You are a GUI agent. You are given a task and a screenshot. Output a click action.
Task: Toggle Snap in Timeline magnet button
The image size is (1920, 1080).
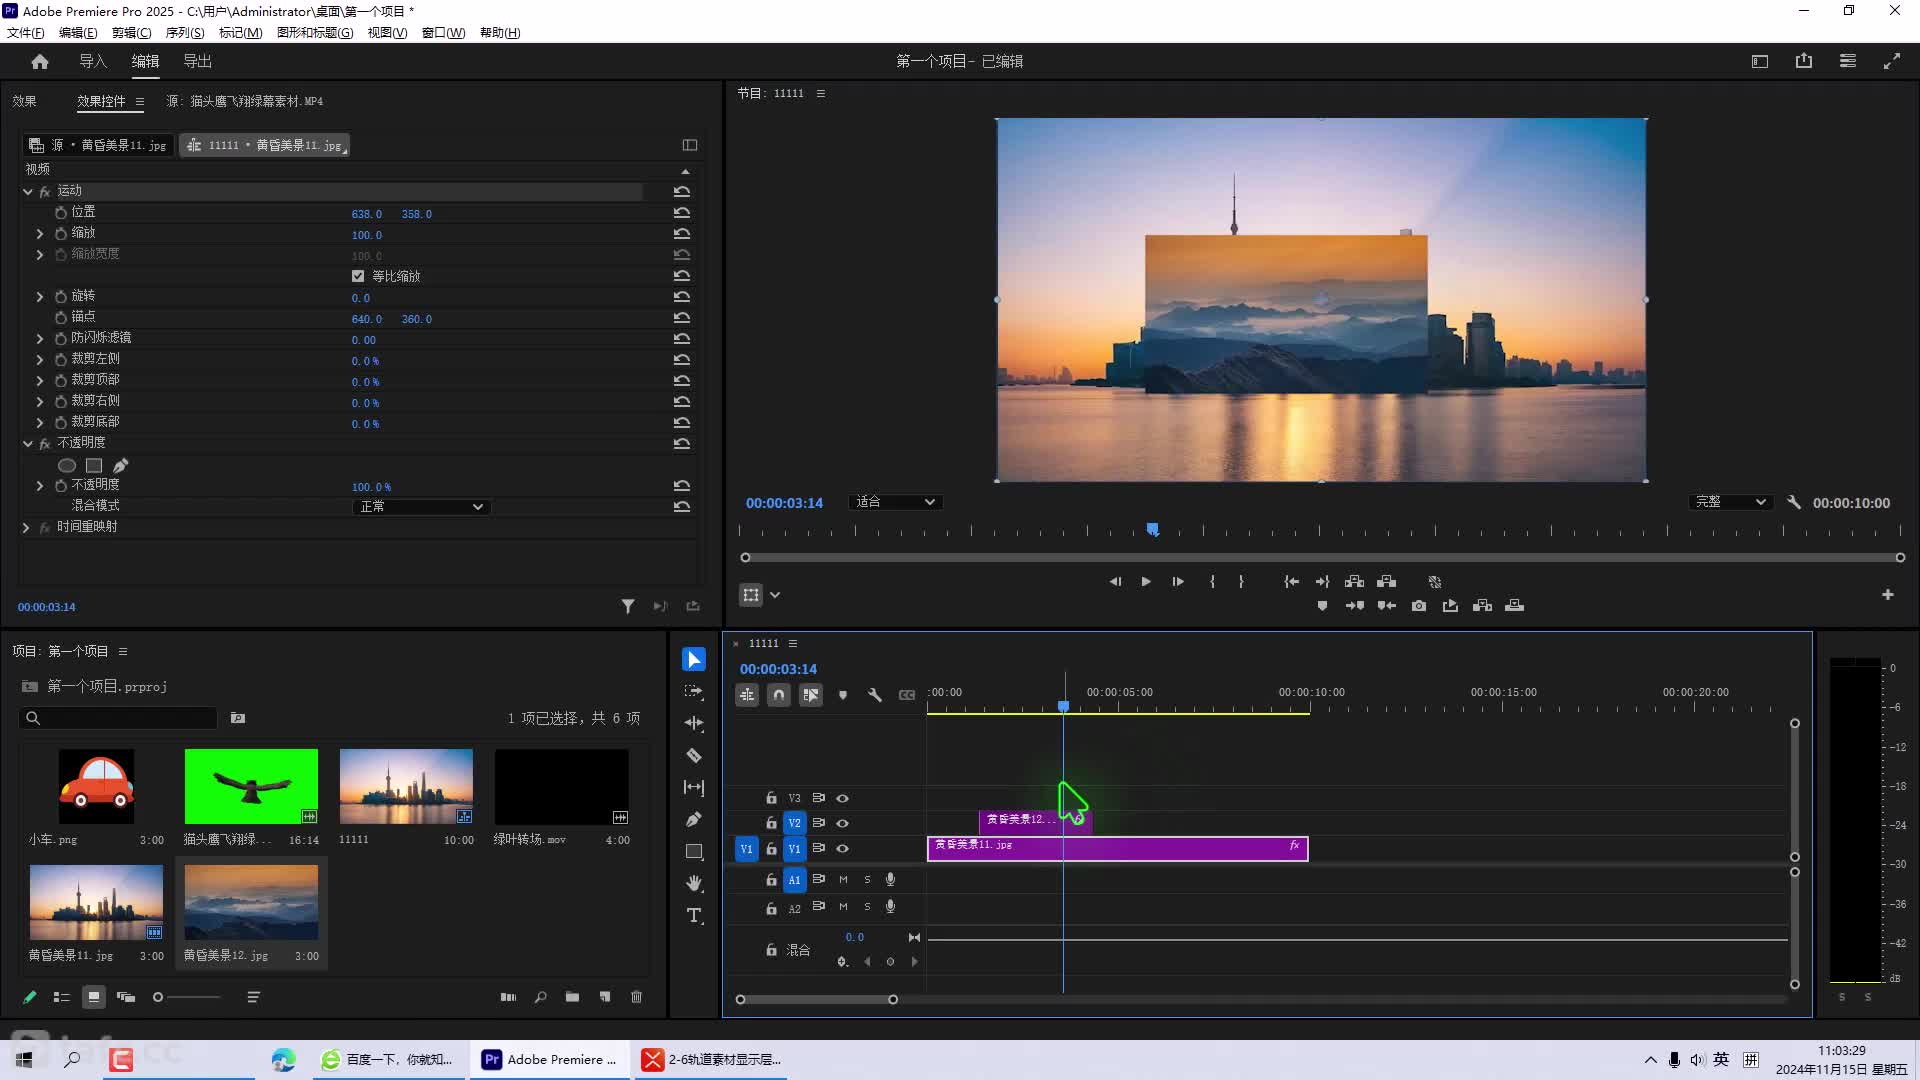779,695
